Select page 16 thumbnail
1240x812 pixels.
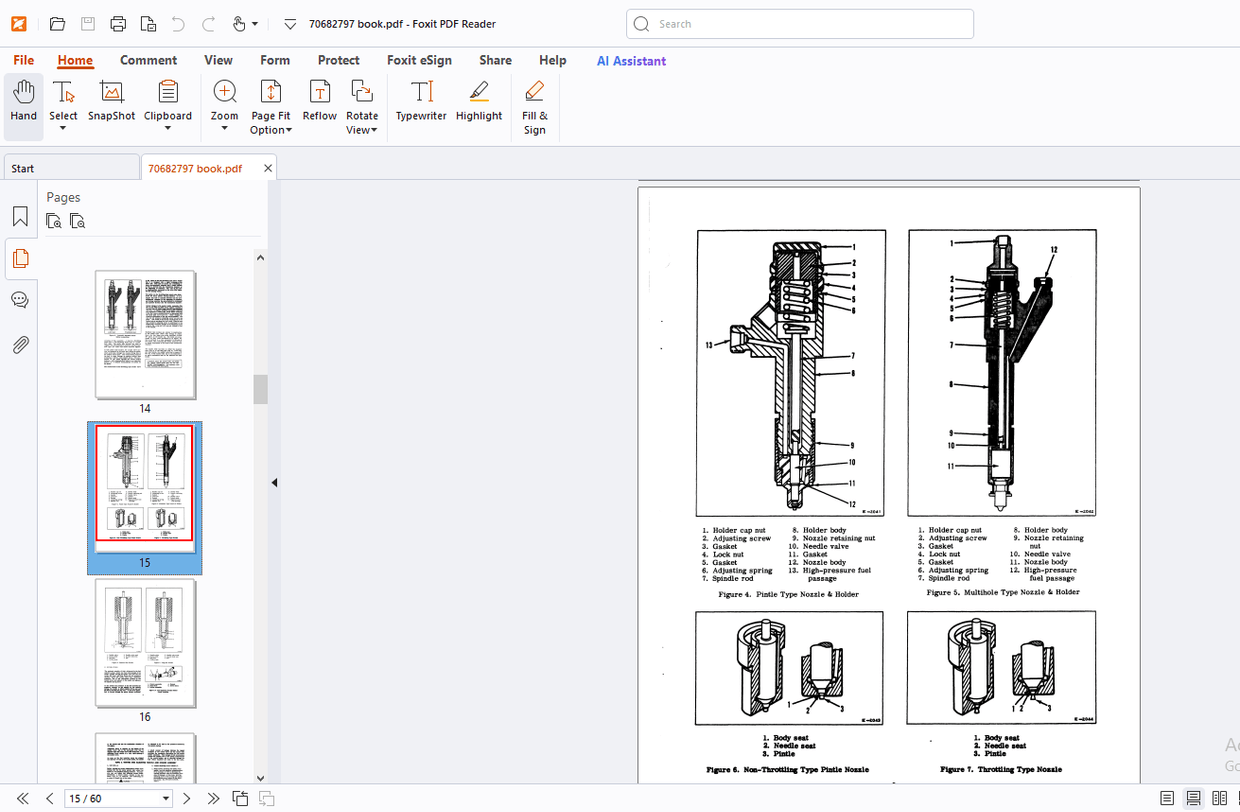145,644
